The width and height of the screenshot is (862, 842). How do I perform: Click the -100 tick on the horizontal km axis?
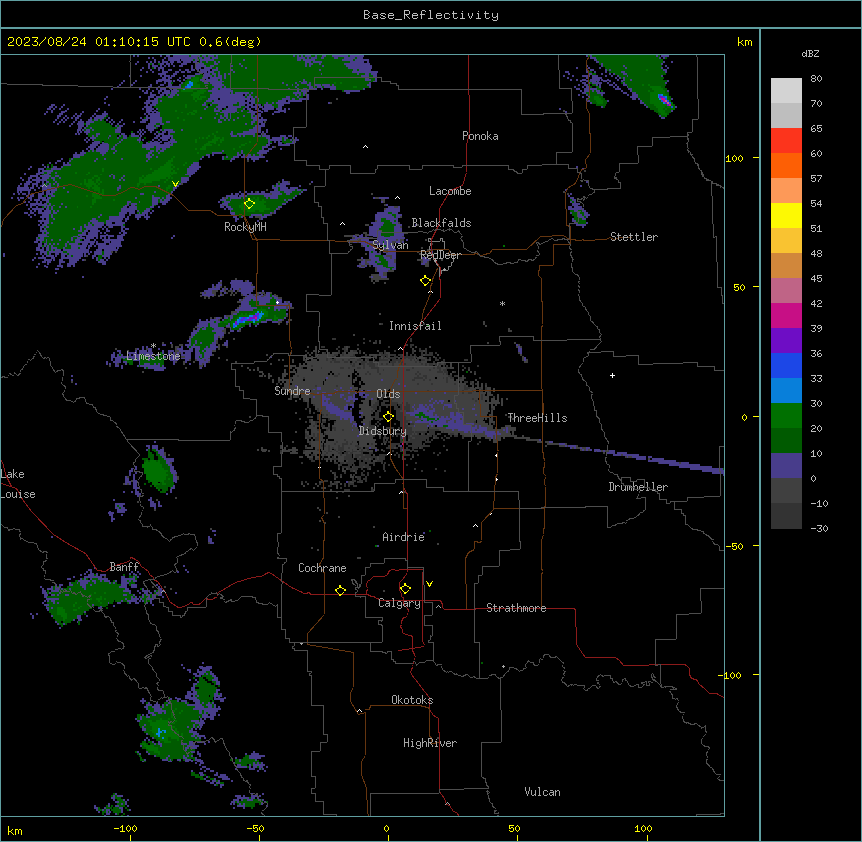tap(125, 828)
